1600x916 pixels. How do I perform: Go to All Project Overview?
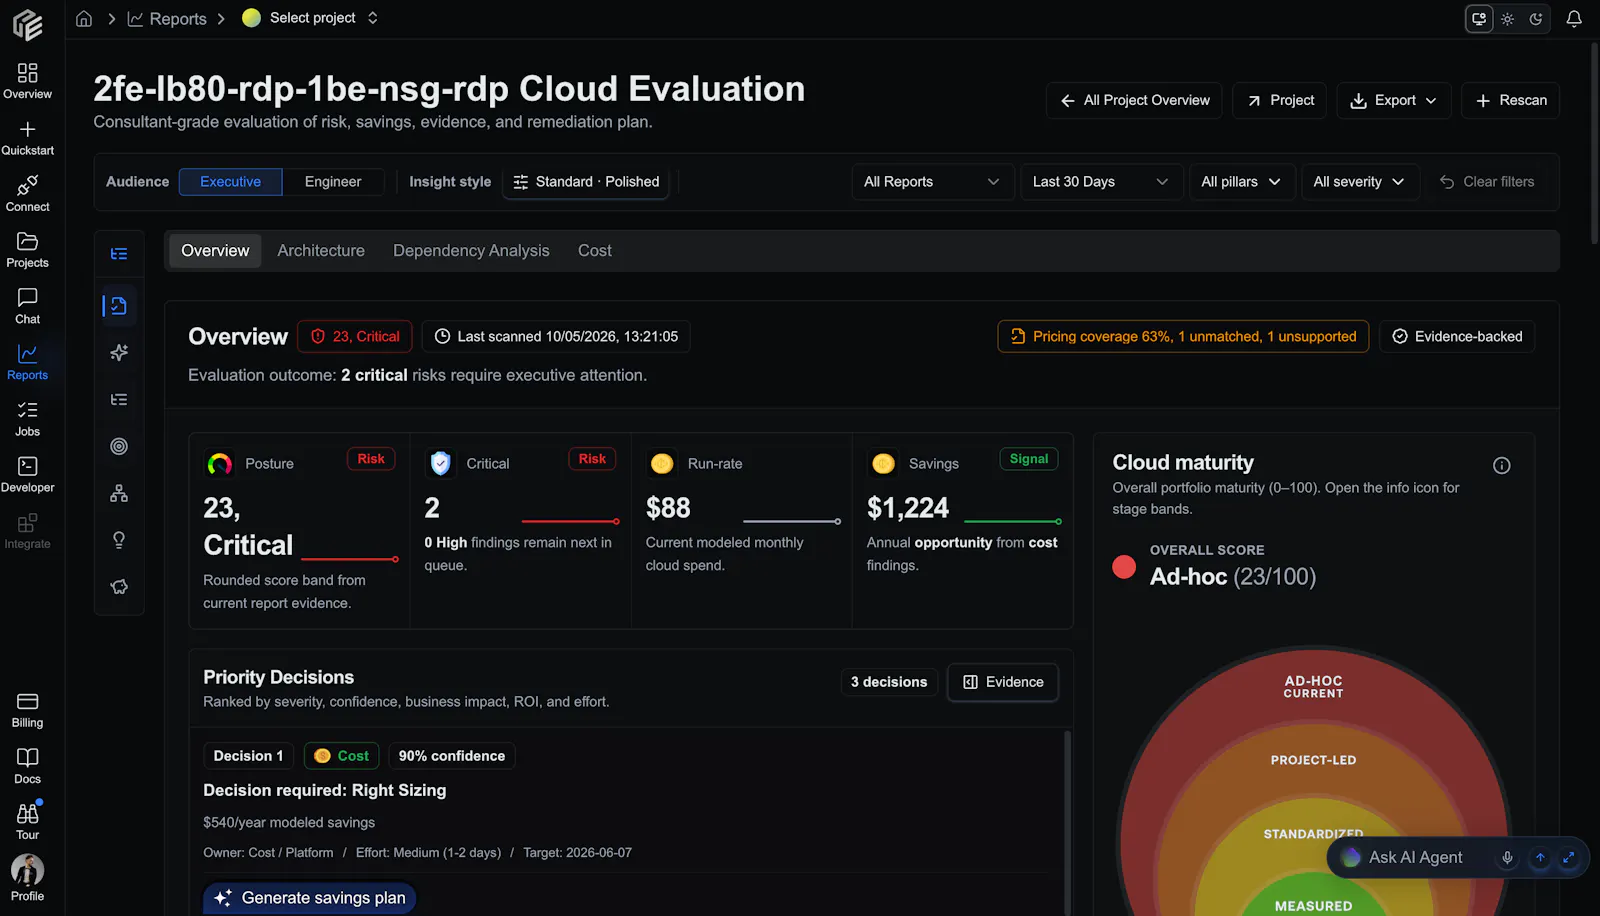[1134, 100]
